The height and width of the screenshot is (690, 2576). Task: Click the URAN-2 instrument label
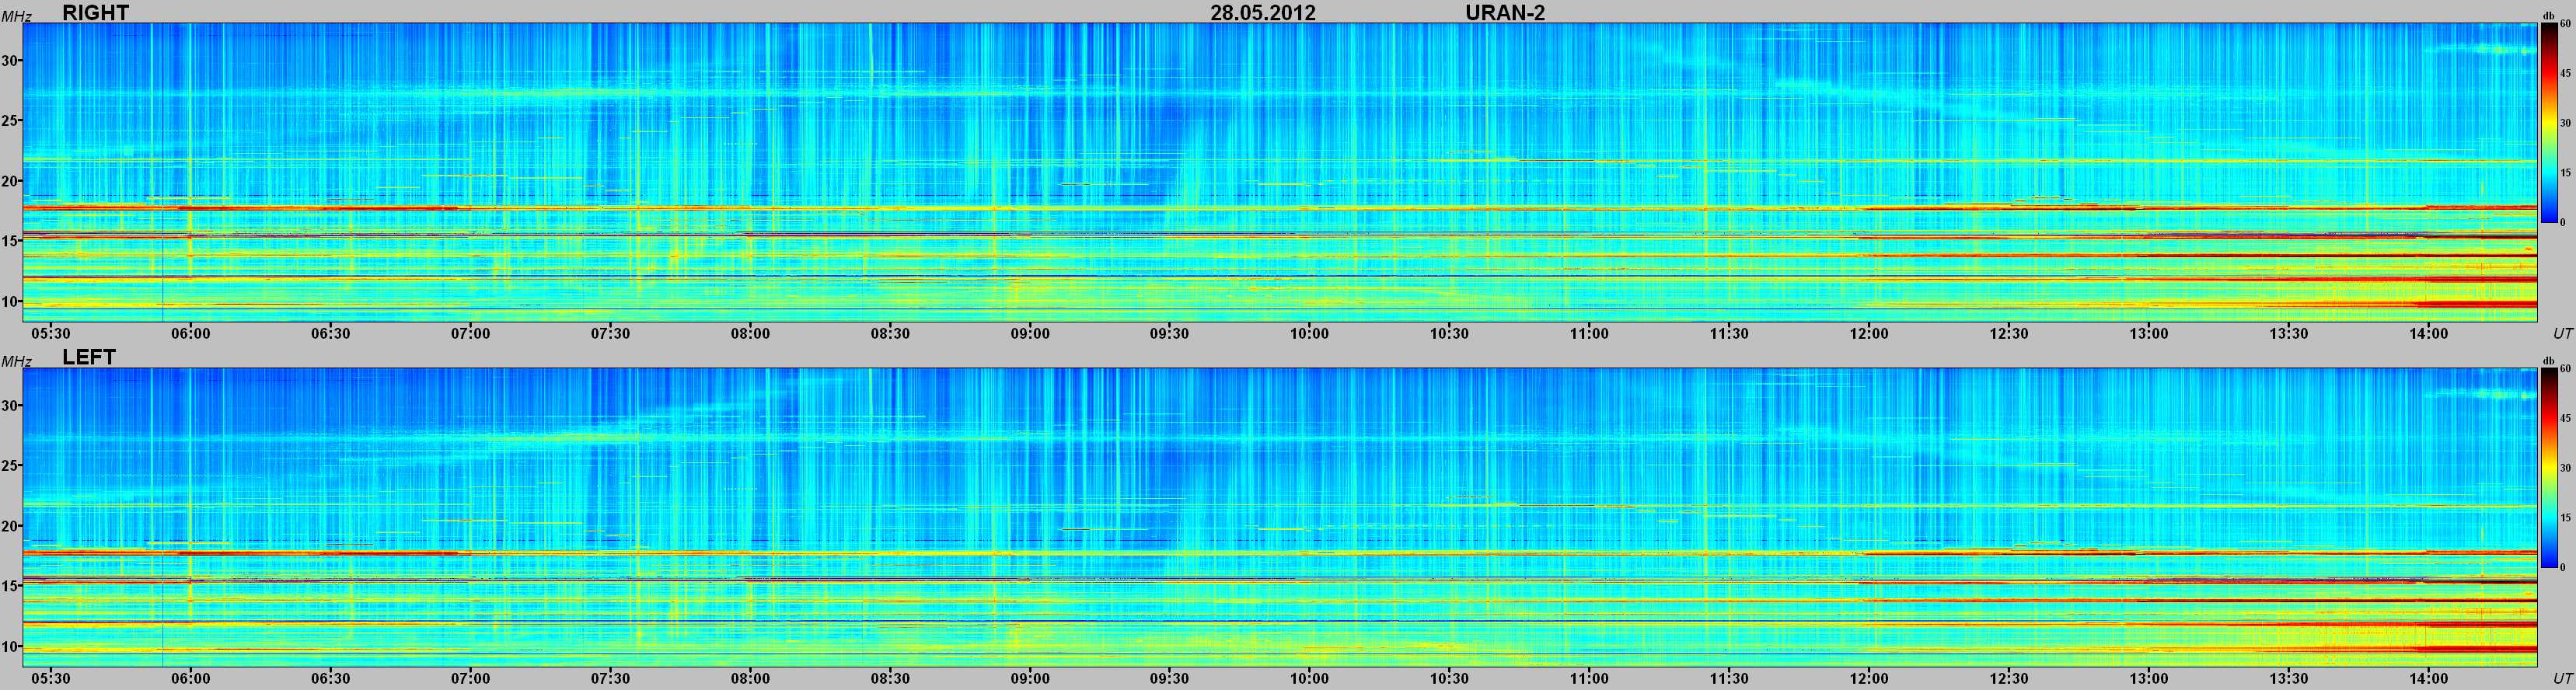coord(1505,13)
